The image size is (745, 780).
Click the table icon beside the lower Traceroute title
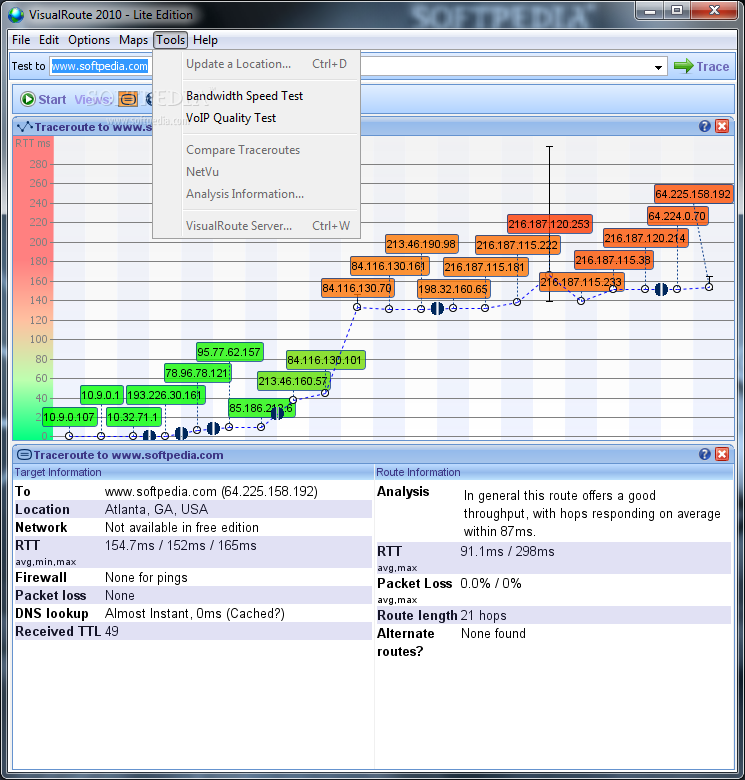coord(24,455)
